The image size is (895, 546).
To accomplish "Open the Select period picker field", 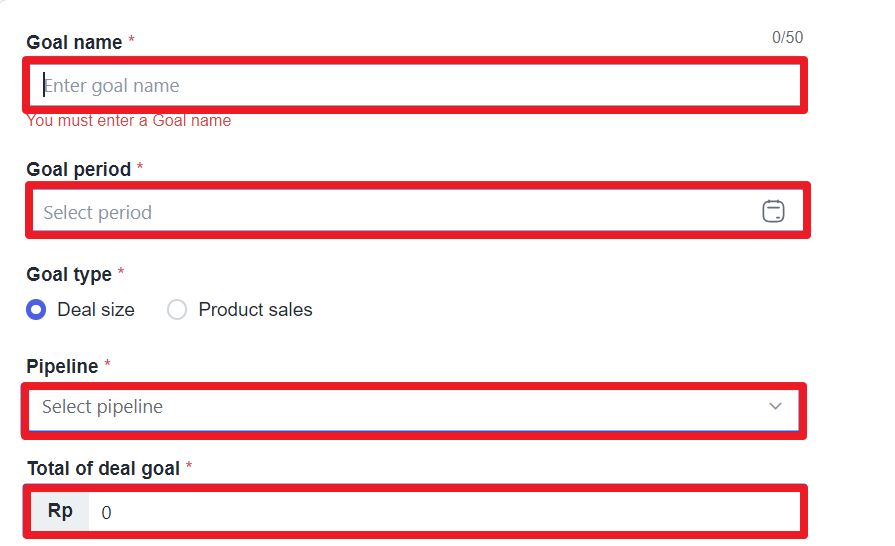I will 418,211.
